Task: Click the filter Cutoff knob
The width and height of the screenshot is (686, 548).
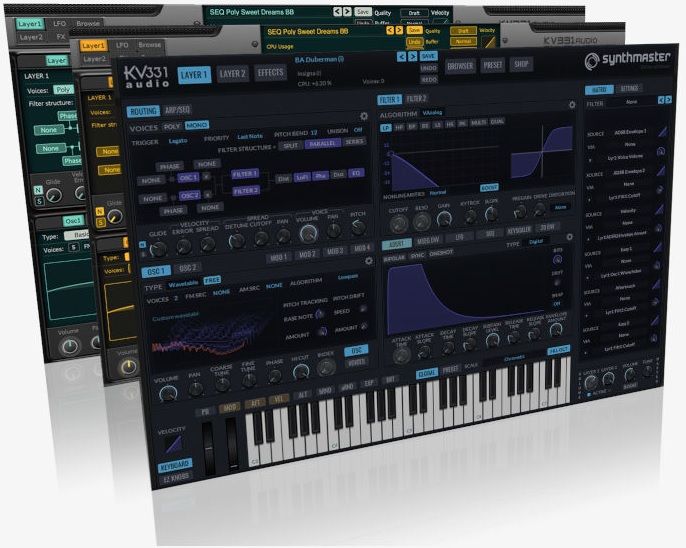Action: click(x=398, y=224)
